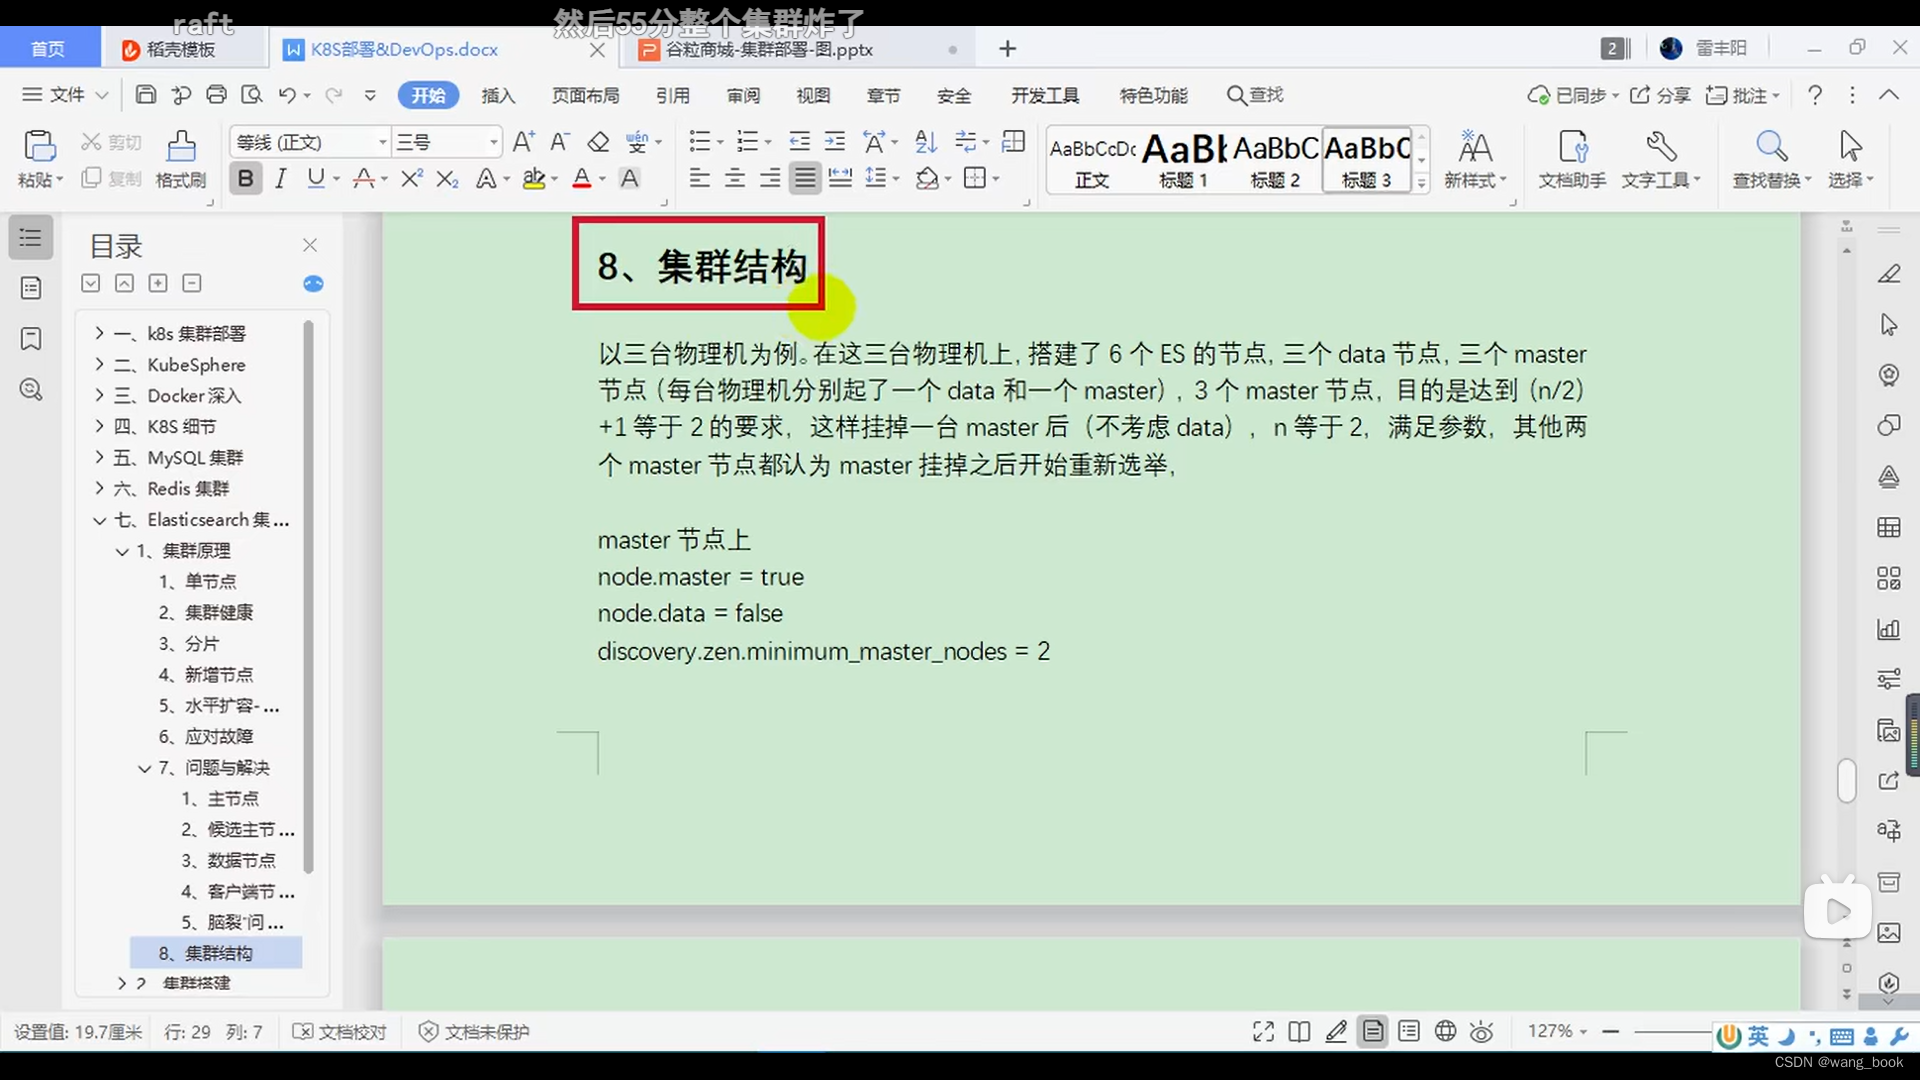The height and width of the screenshot is (1080, 1920).
Task: Run 文档校对 from the status bar
Action: point(339,1031)
